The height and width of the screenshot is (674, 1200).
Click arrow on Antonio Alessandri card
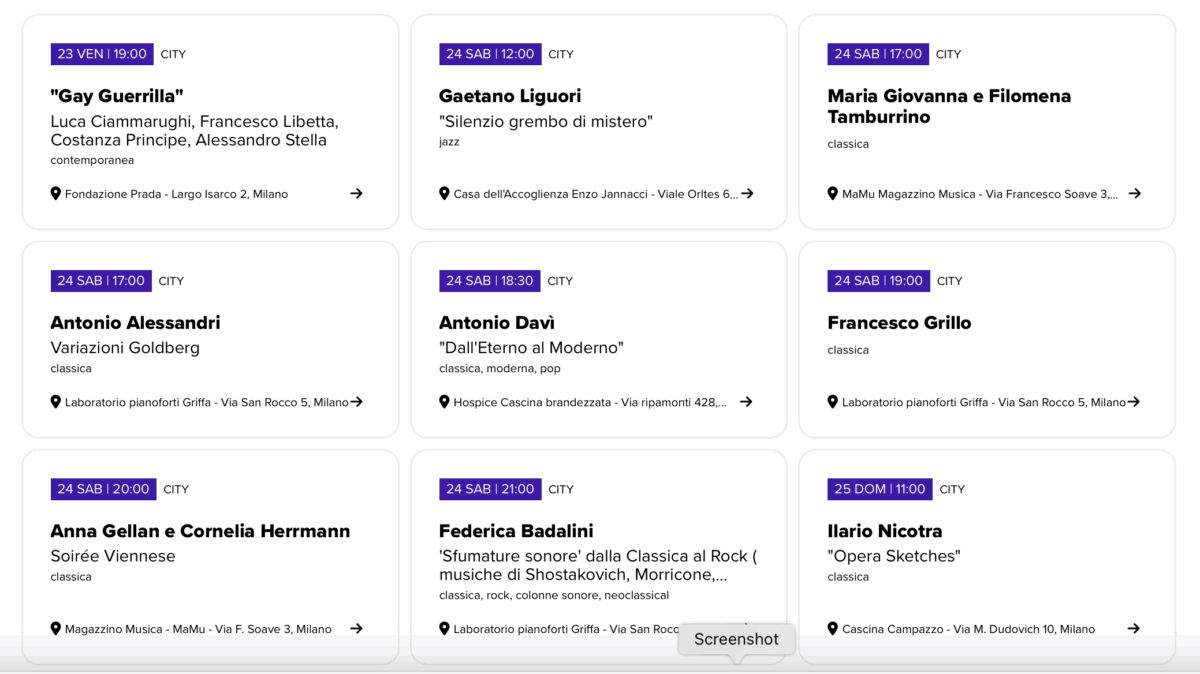356,402
